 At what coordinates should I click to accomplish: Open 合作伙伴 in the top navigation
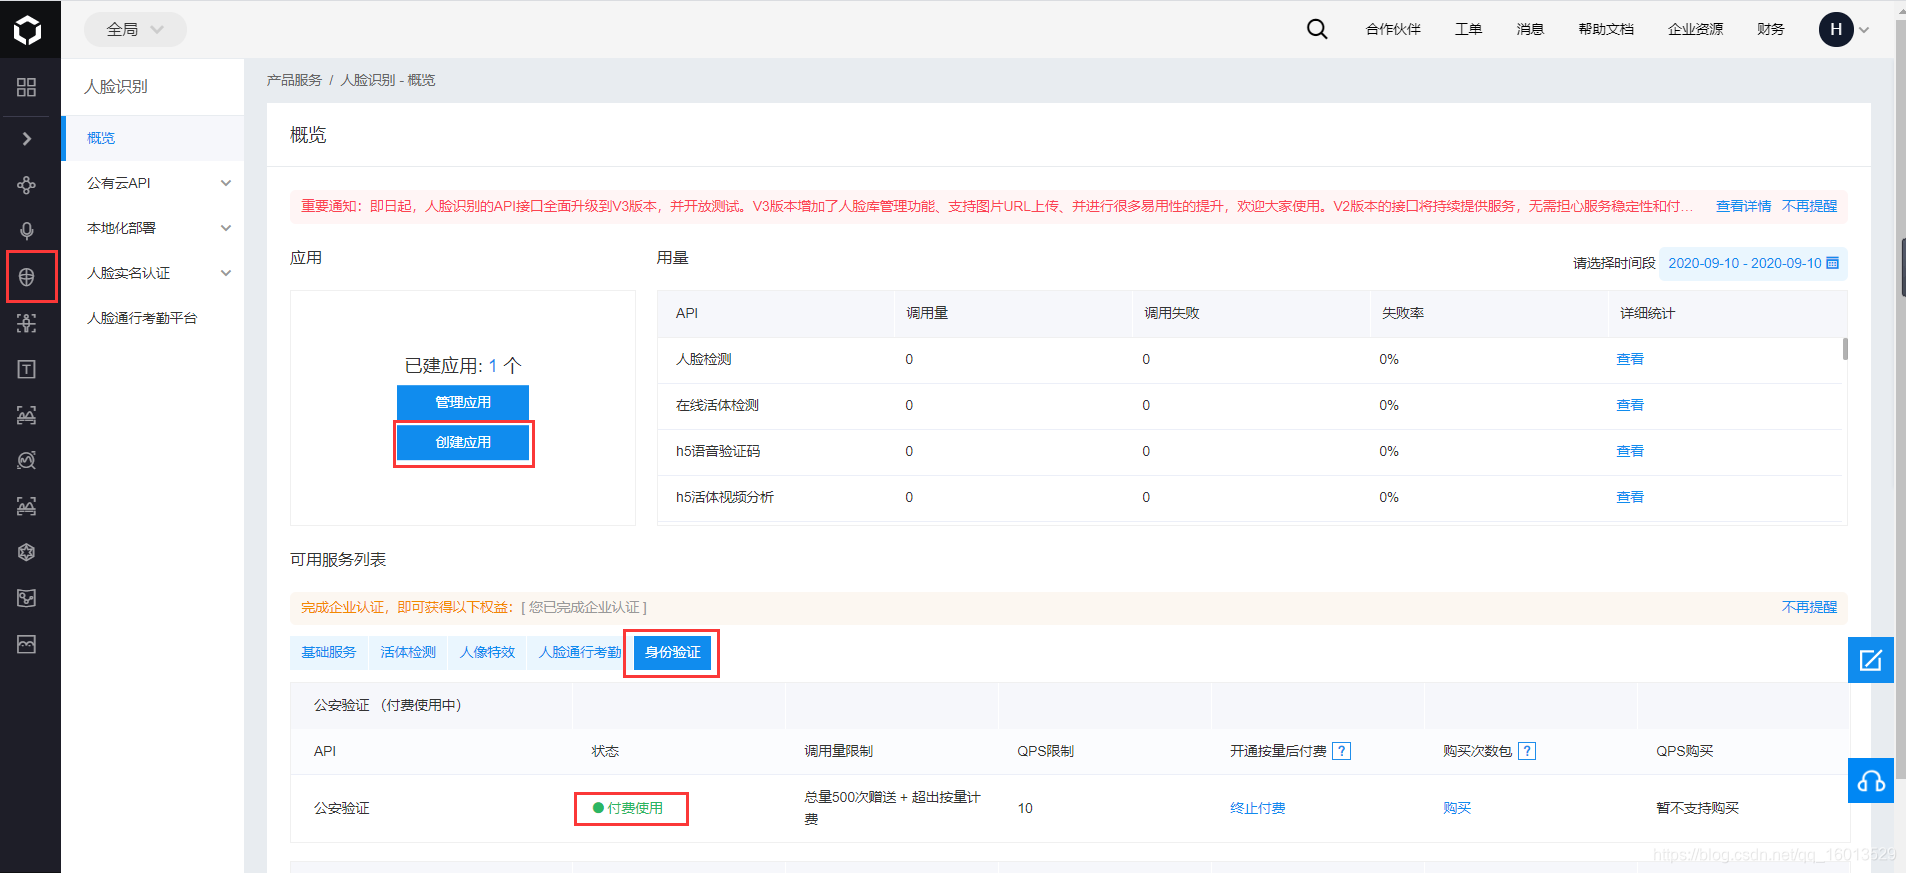(1393, 29)
